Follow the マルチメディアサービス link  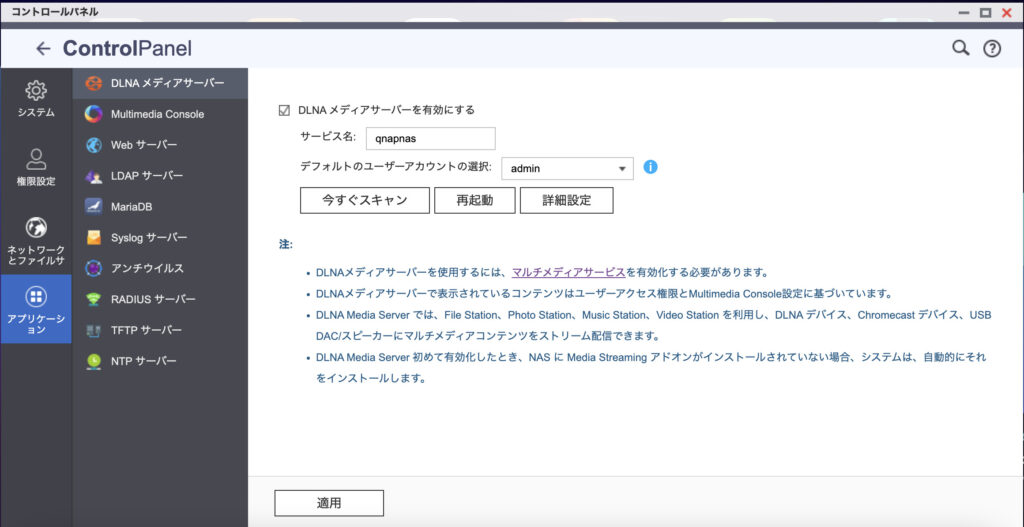tap(569, 272)
